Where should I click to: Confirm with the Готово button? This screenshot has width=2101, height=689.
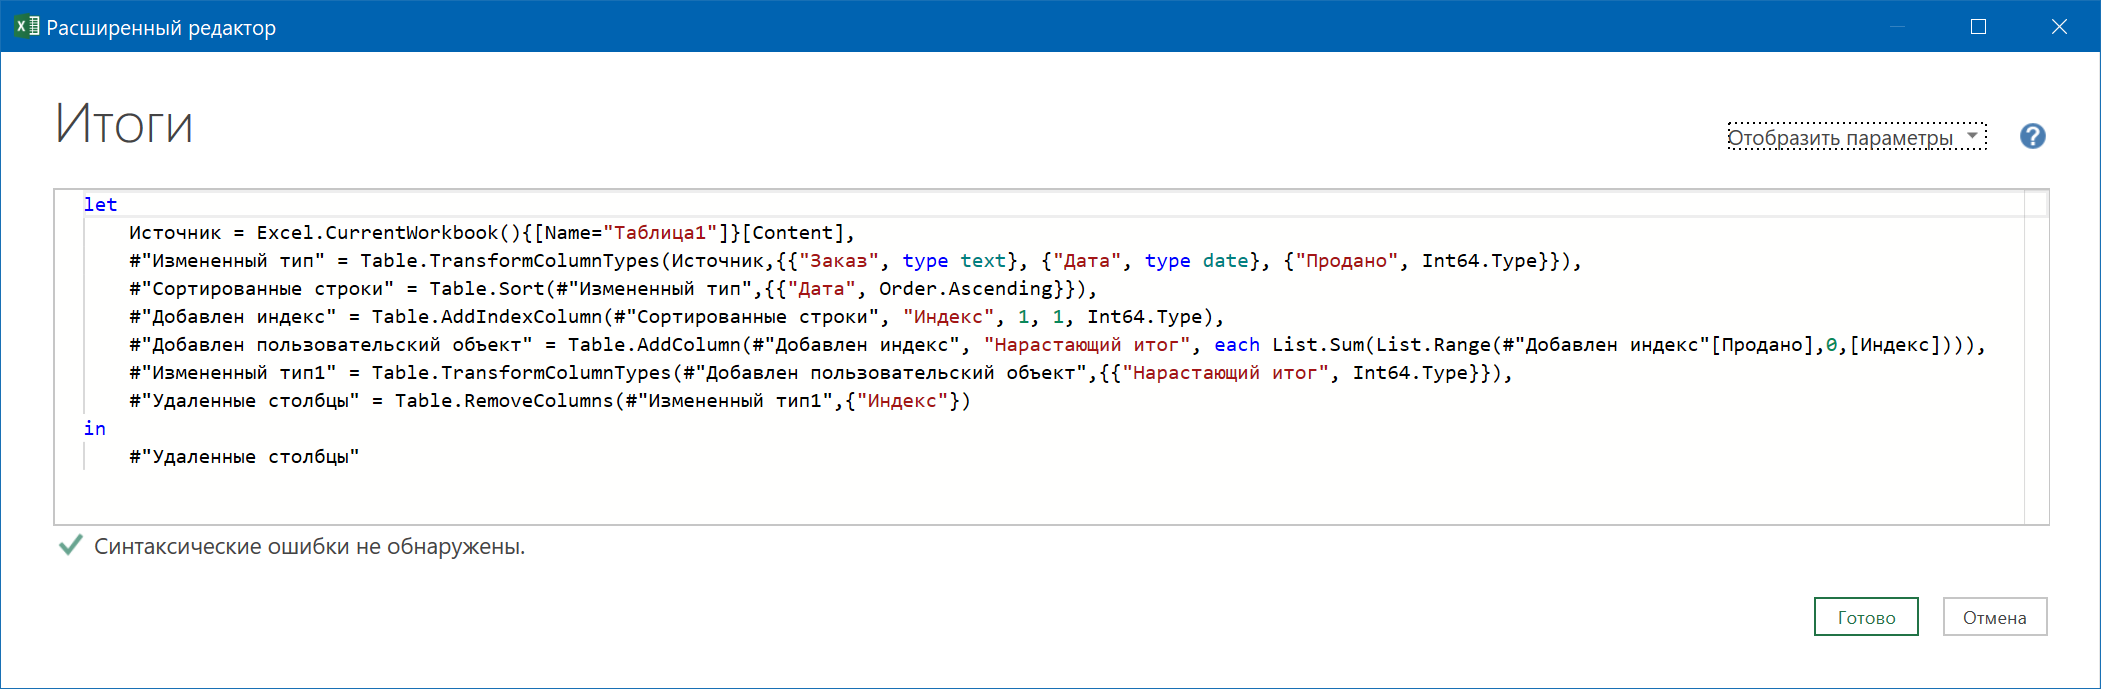click(x=1866, y=617)
